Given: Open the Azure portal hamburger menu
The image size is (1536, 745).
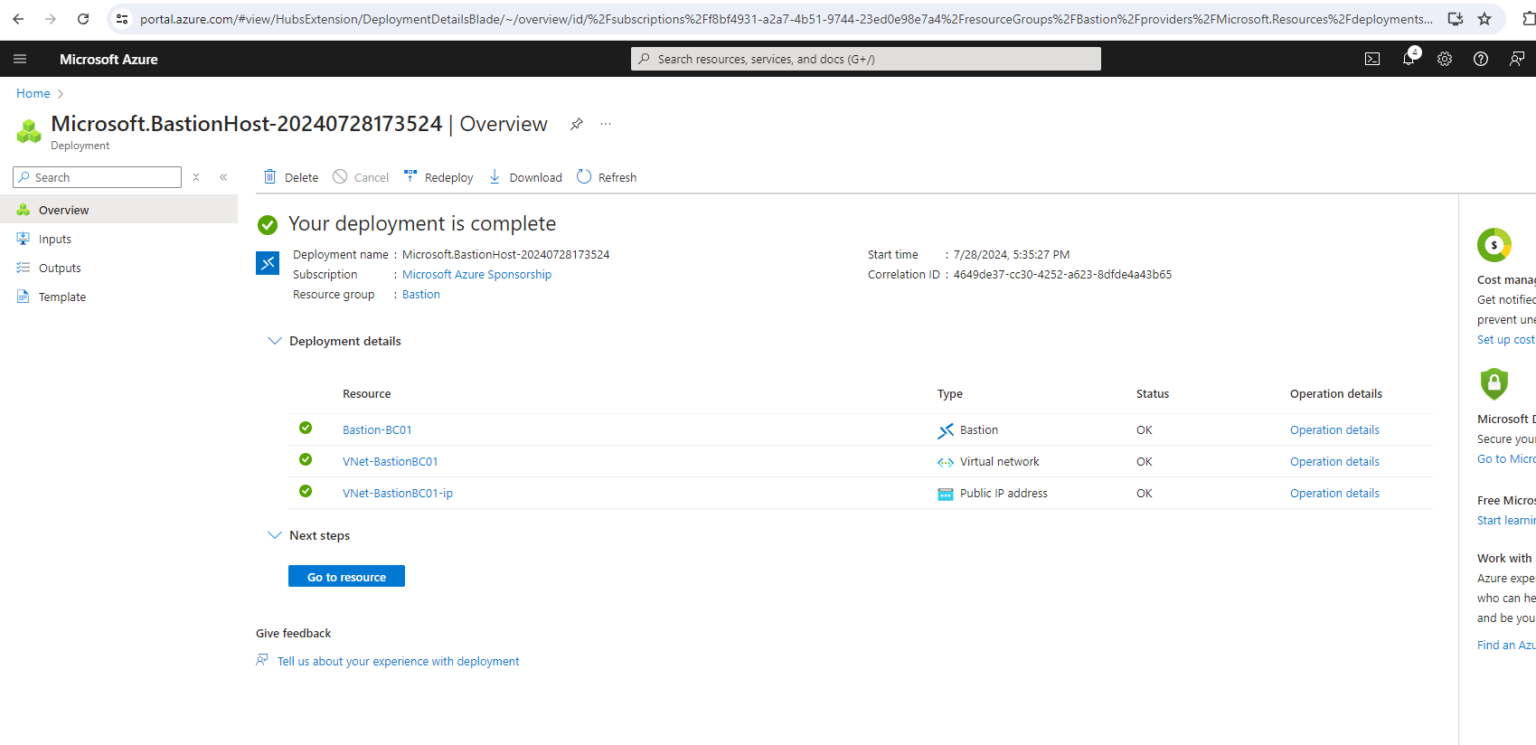Looking at the screenshot, I should pyautogui.click(x=19, y=58).
